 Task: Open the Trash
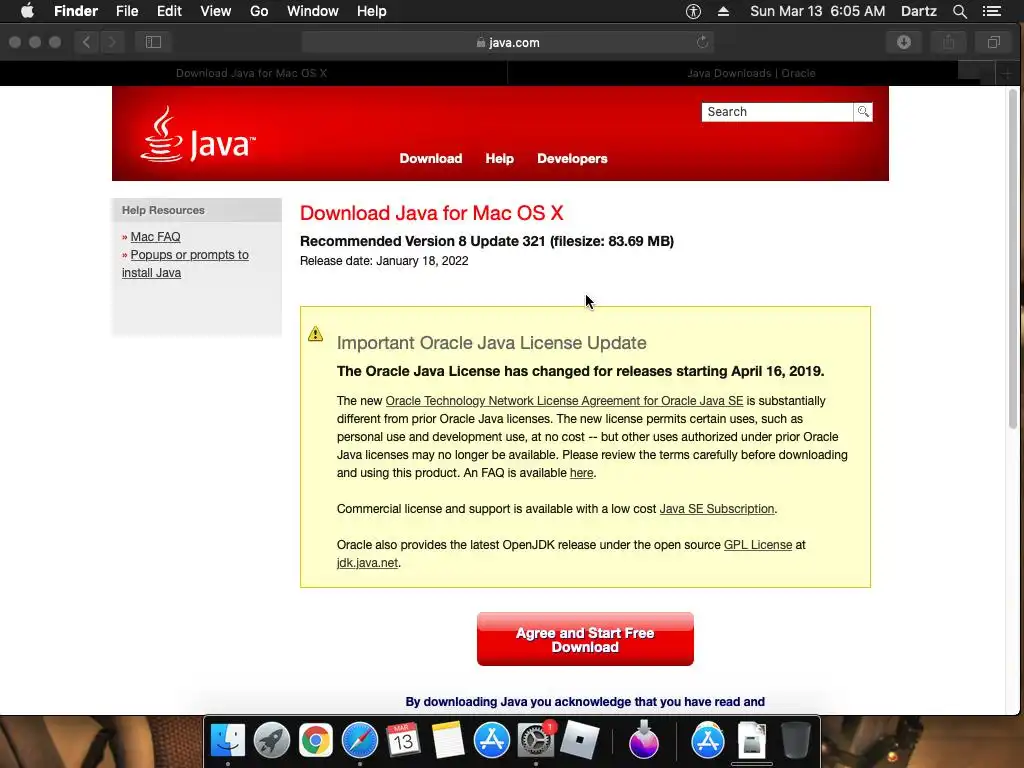point(795,740)
